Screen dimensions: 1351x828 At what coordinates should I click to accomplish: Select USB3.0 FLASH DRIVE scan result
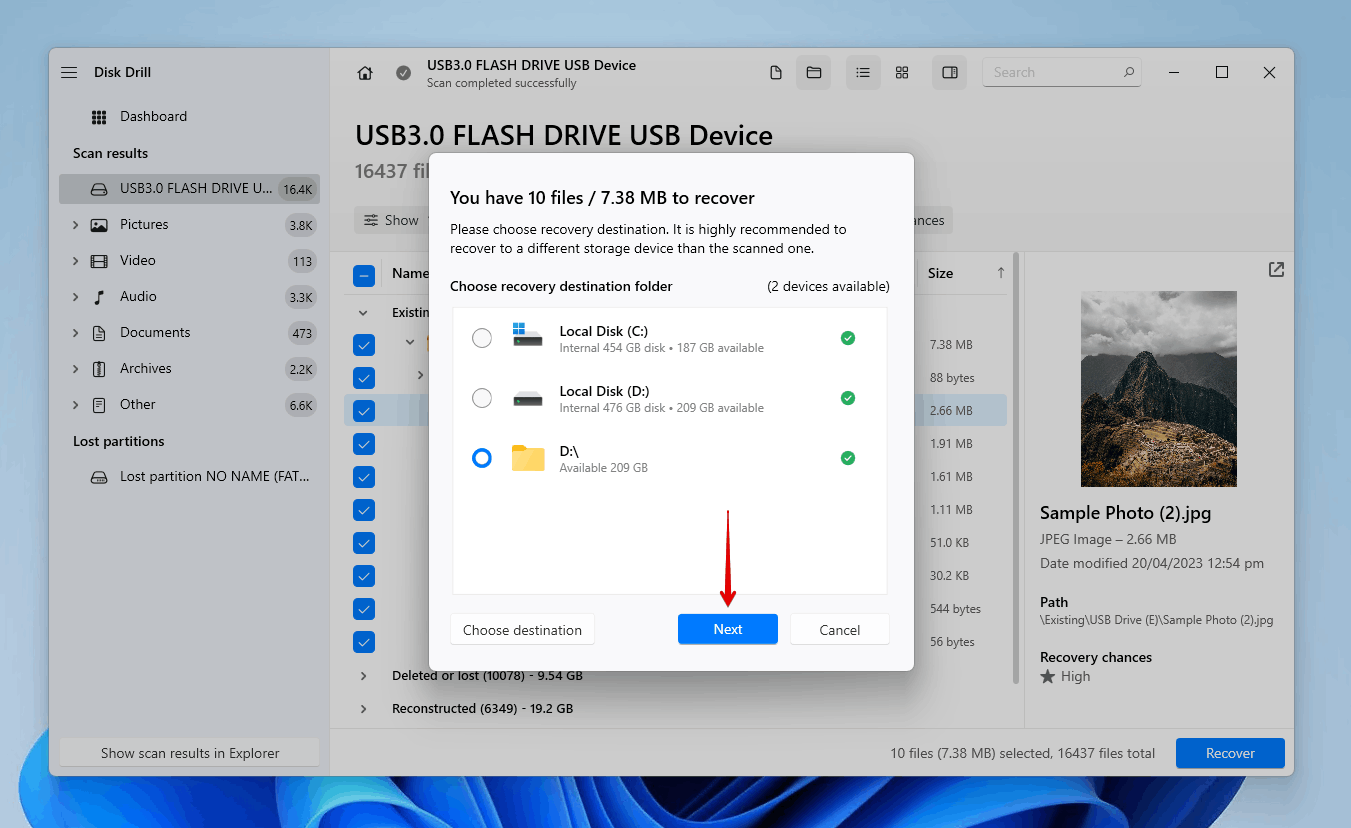[190, 189]
